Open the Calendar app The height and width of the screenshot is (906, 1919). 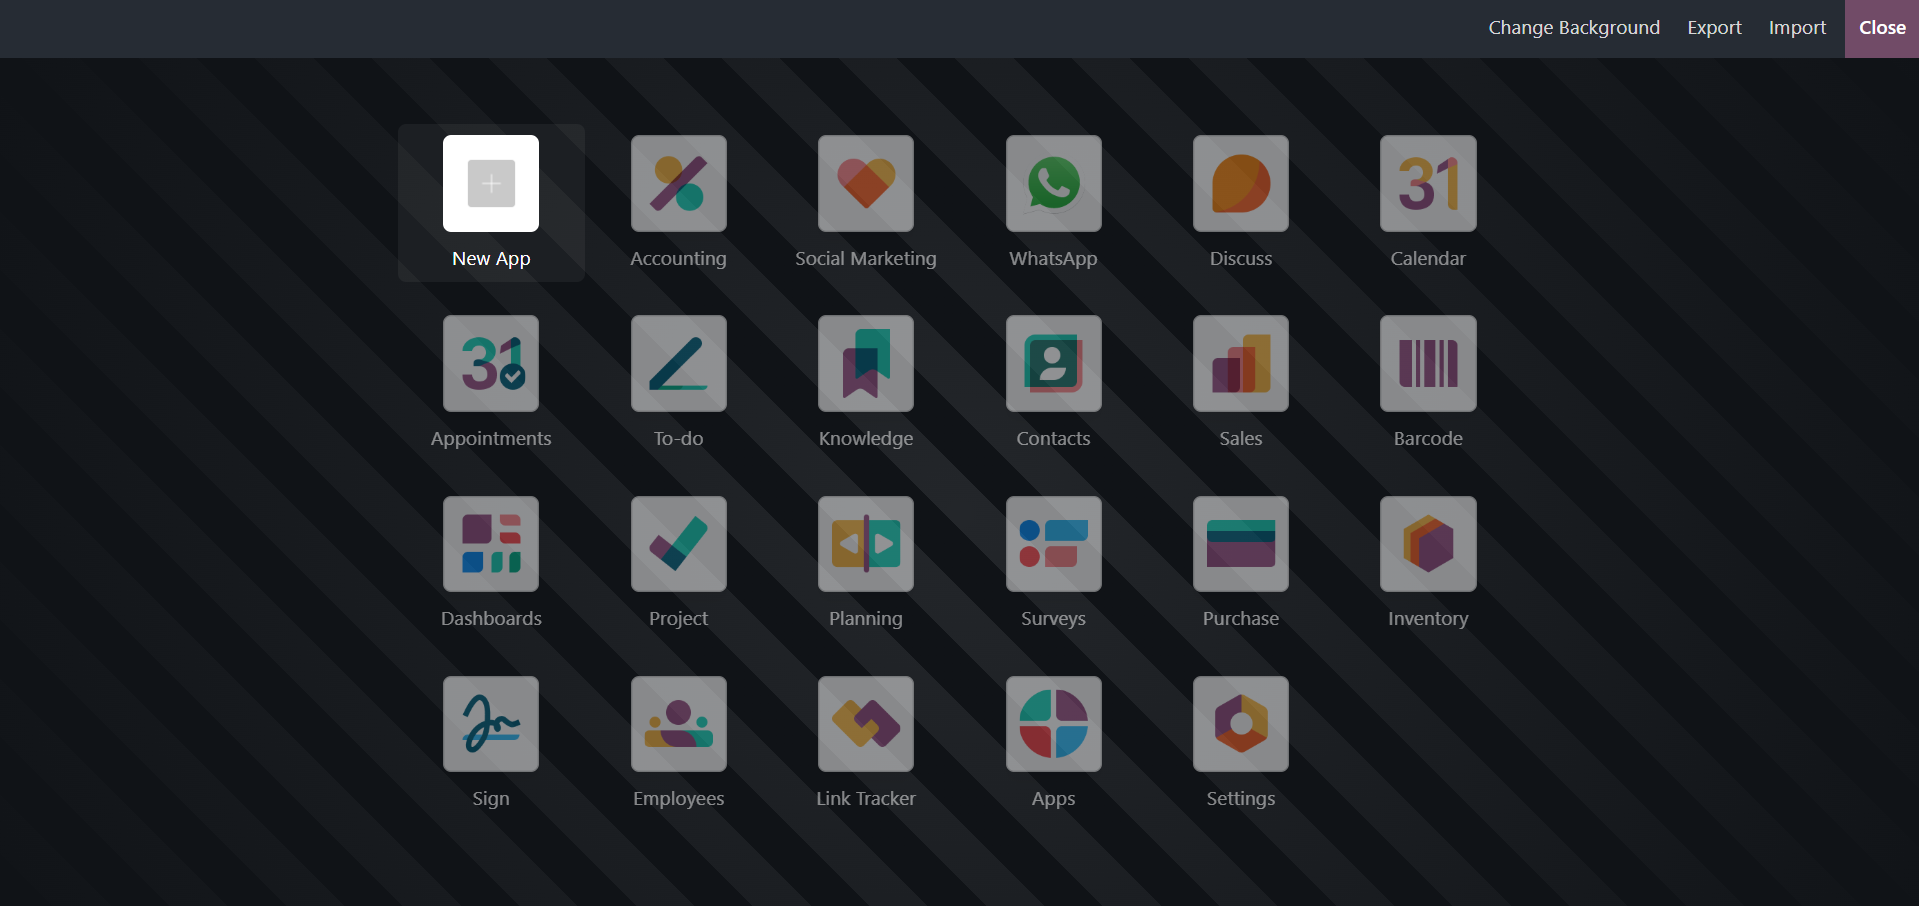coord(1427,184)
